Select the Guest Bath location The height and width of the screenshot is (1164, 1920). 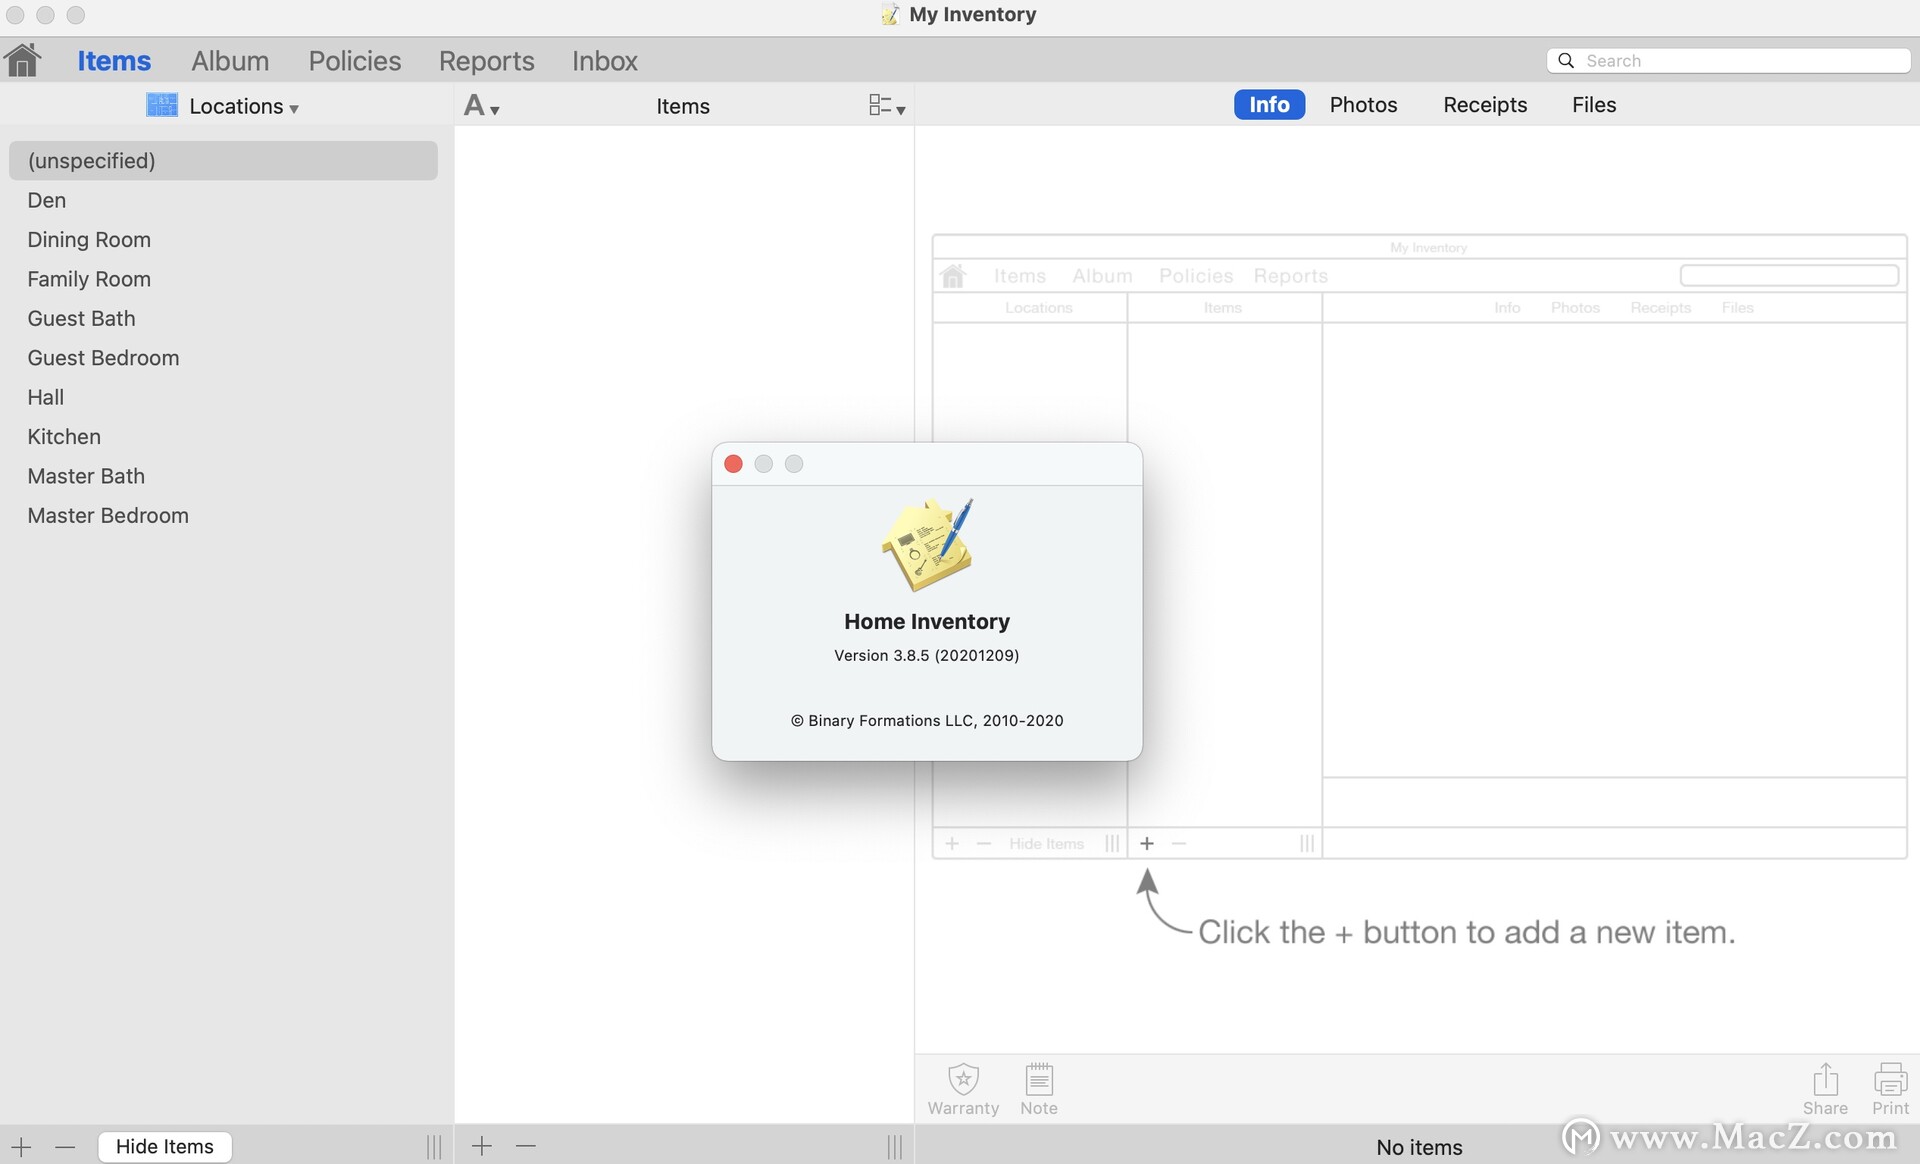pyautogui.click(x=223, y=318)
